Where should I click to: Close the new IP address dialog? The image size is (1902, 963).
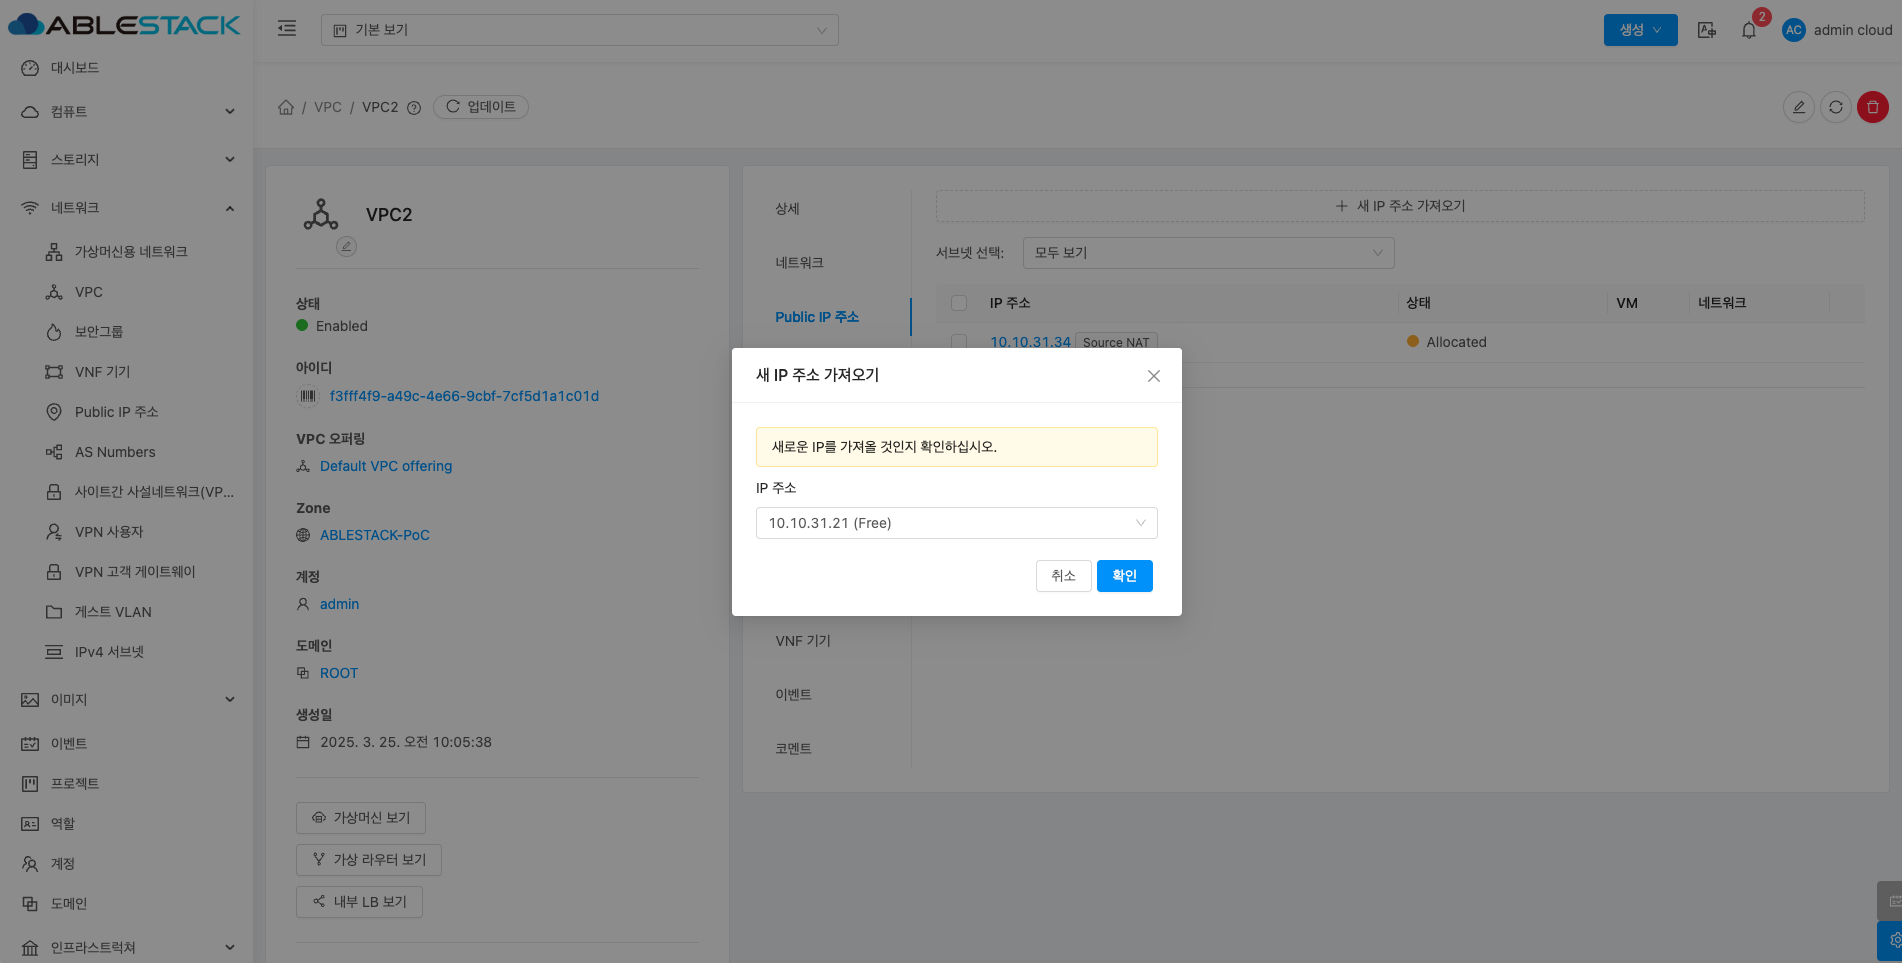pos(1153,376)
